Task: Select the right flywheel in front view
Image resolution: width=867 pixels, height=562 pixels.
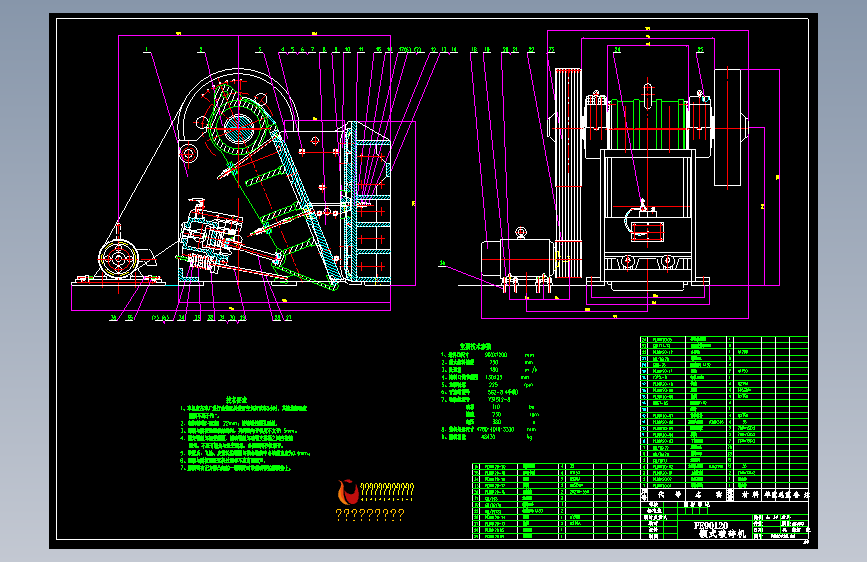Action: (x=728, y=127)
